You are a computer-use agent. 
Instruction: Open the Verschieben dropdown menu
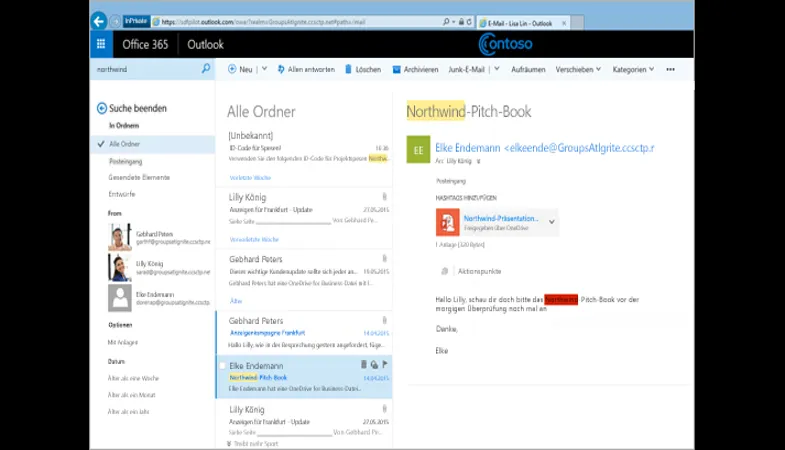tap(578, 70)
